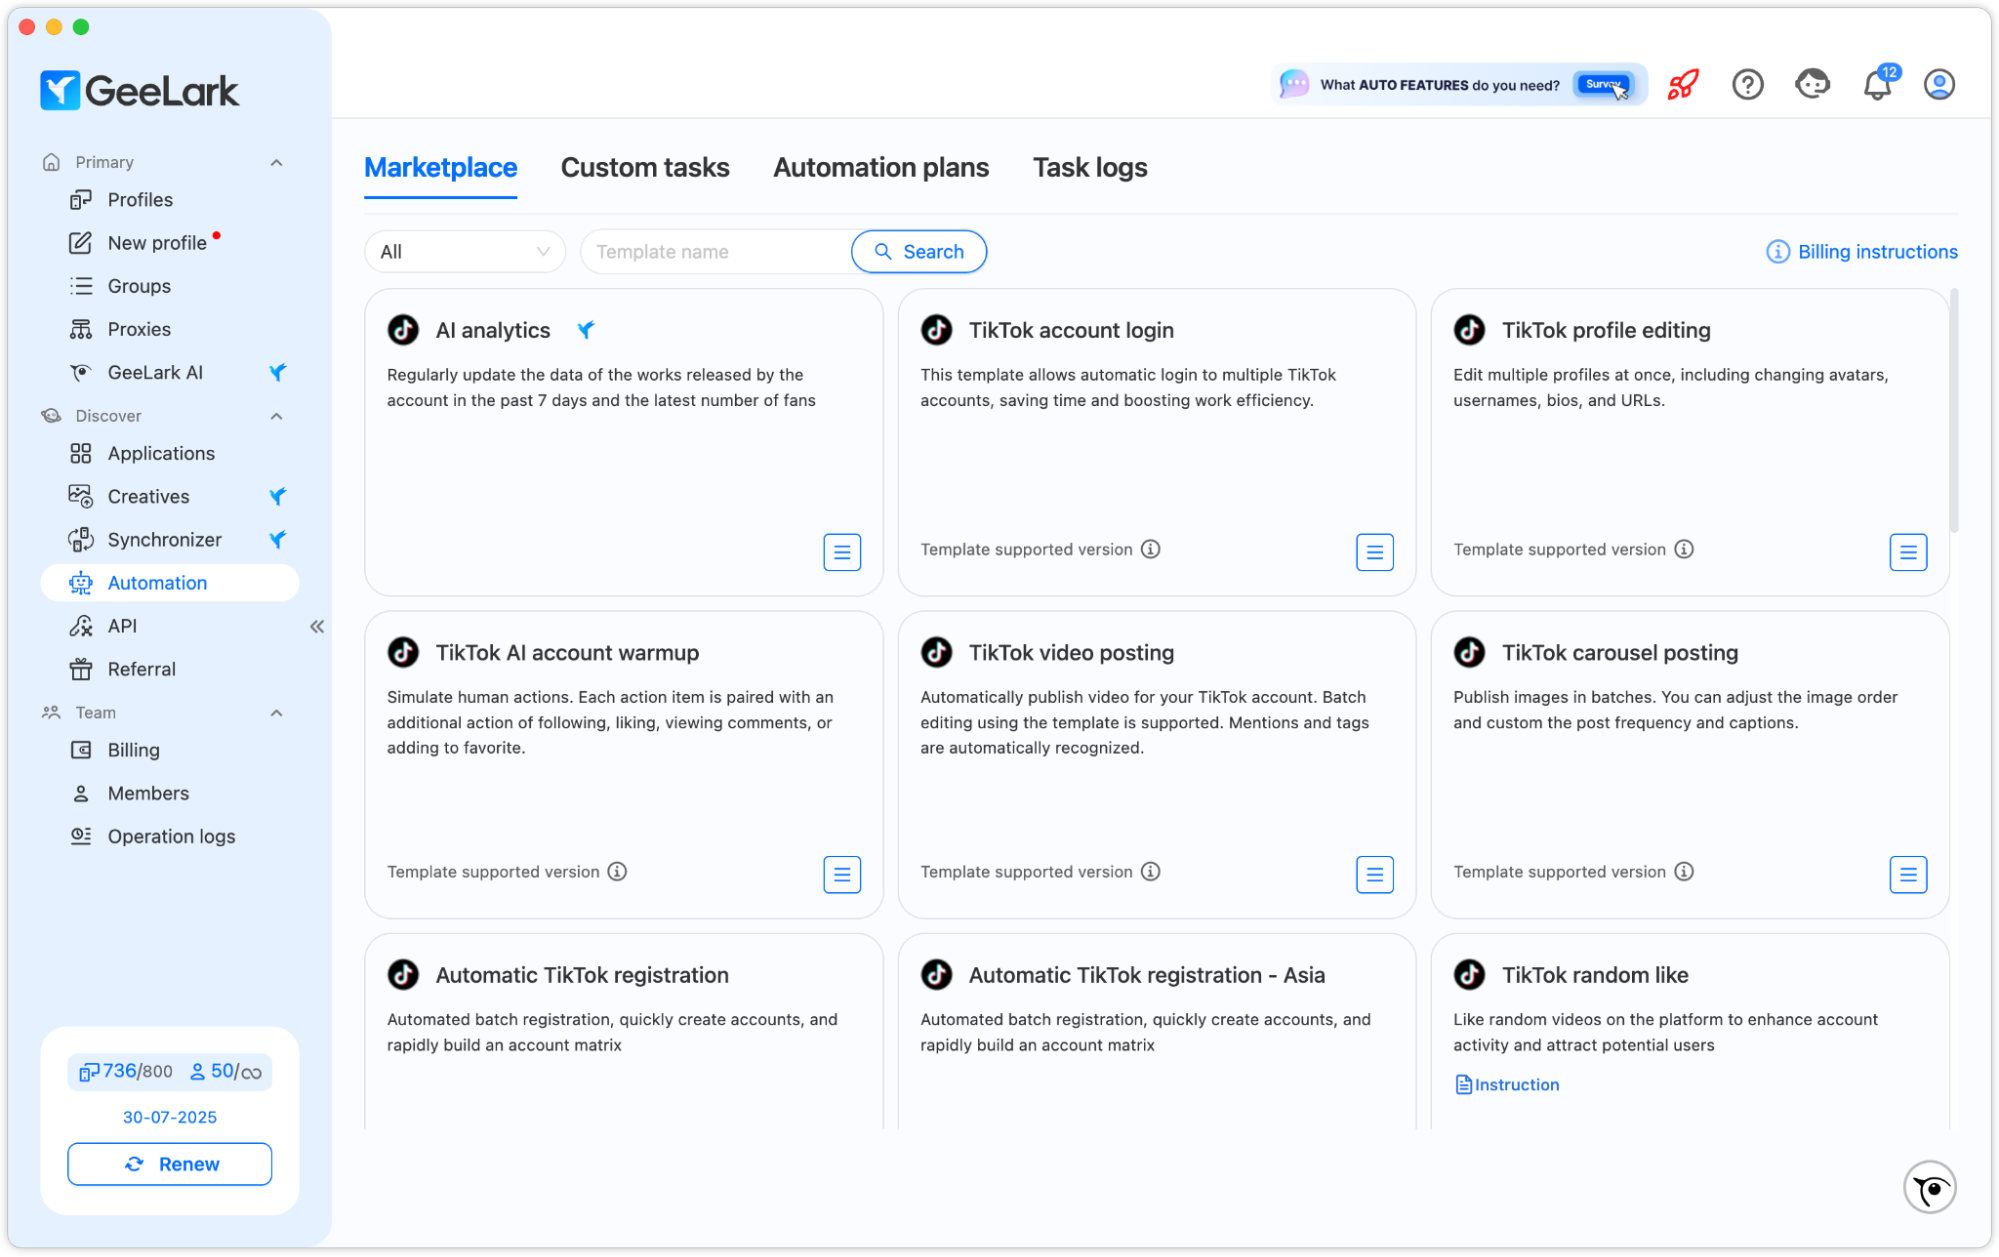Open TikTok carousel posting details list icon
Viewport: 1999px width, 1257px height.
click(x=1908, y=875)
